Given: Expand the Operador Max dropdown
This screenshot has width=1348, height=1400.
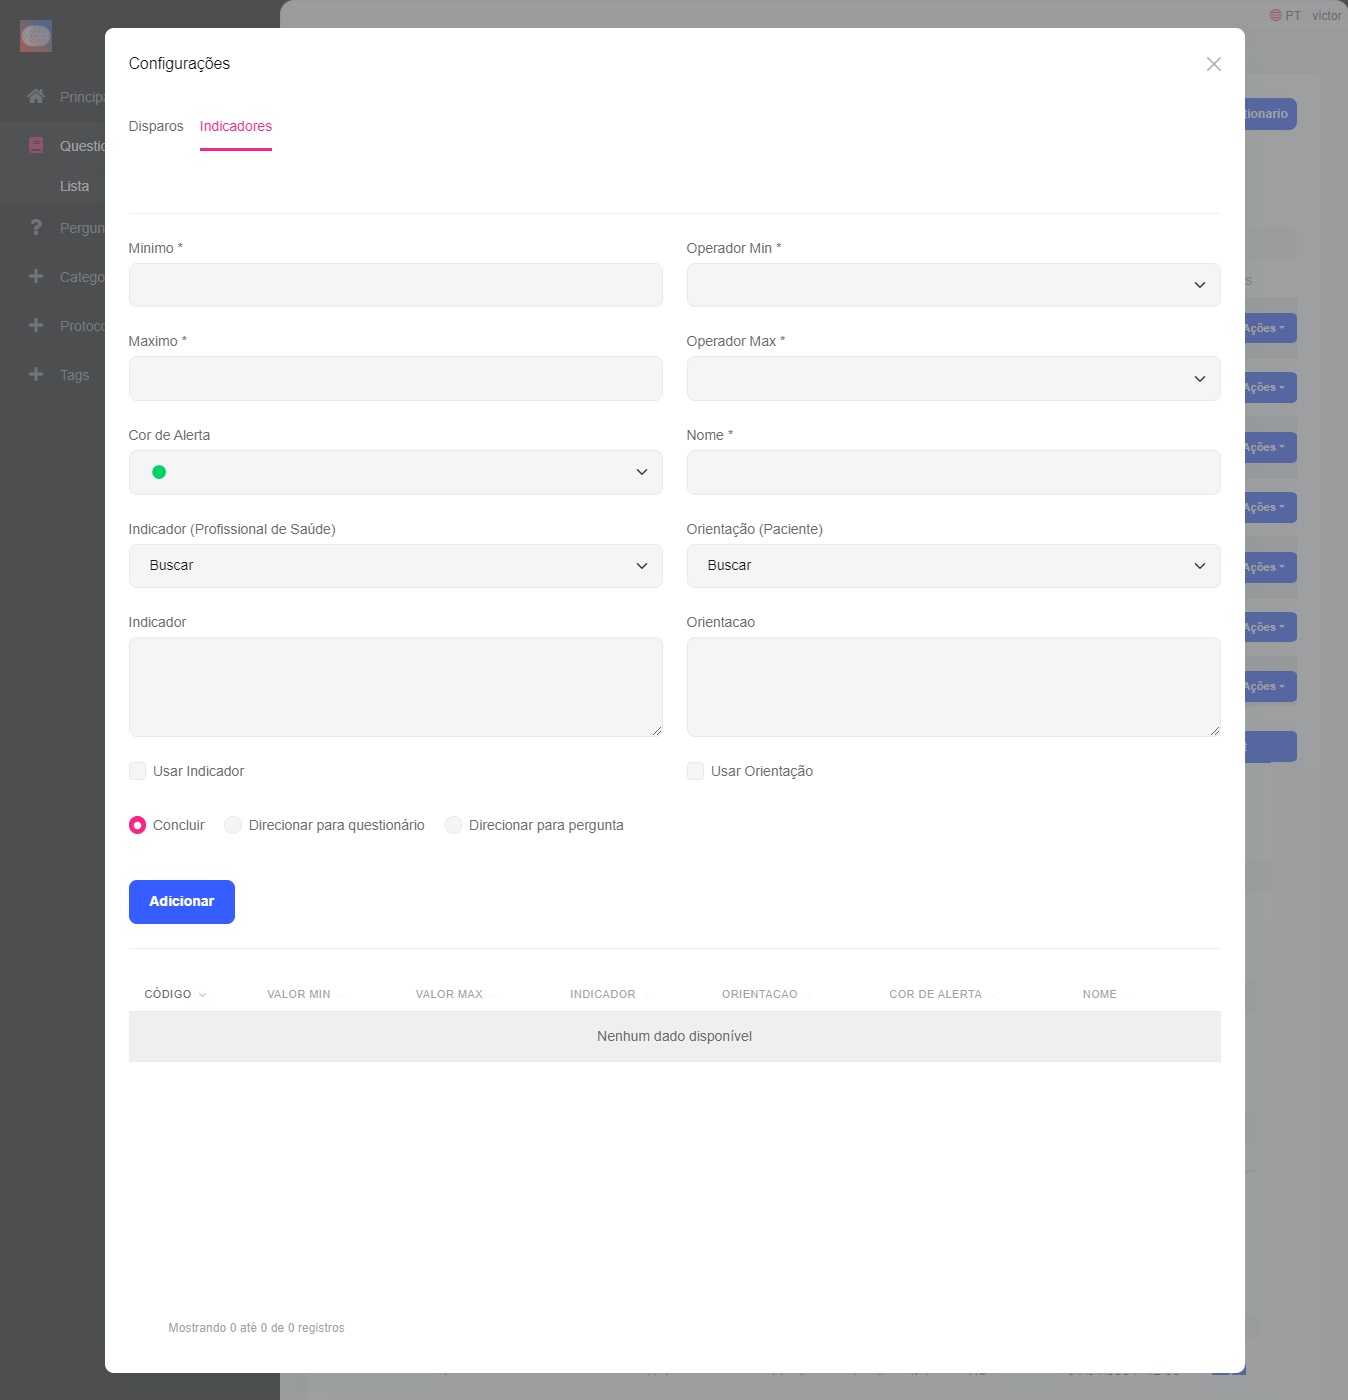Looking at the screenshot, I should pyautogui.click(x=952, y=379).
